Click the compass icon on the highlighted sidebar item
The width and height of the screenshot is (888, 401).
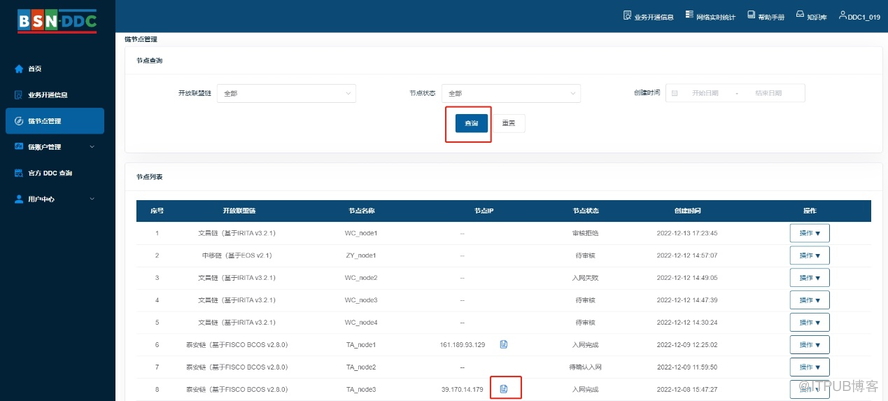click(19, 121)
